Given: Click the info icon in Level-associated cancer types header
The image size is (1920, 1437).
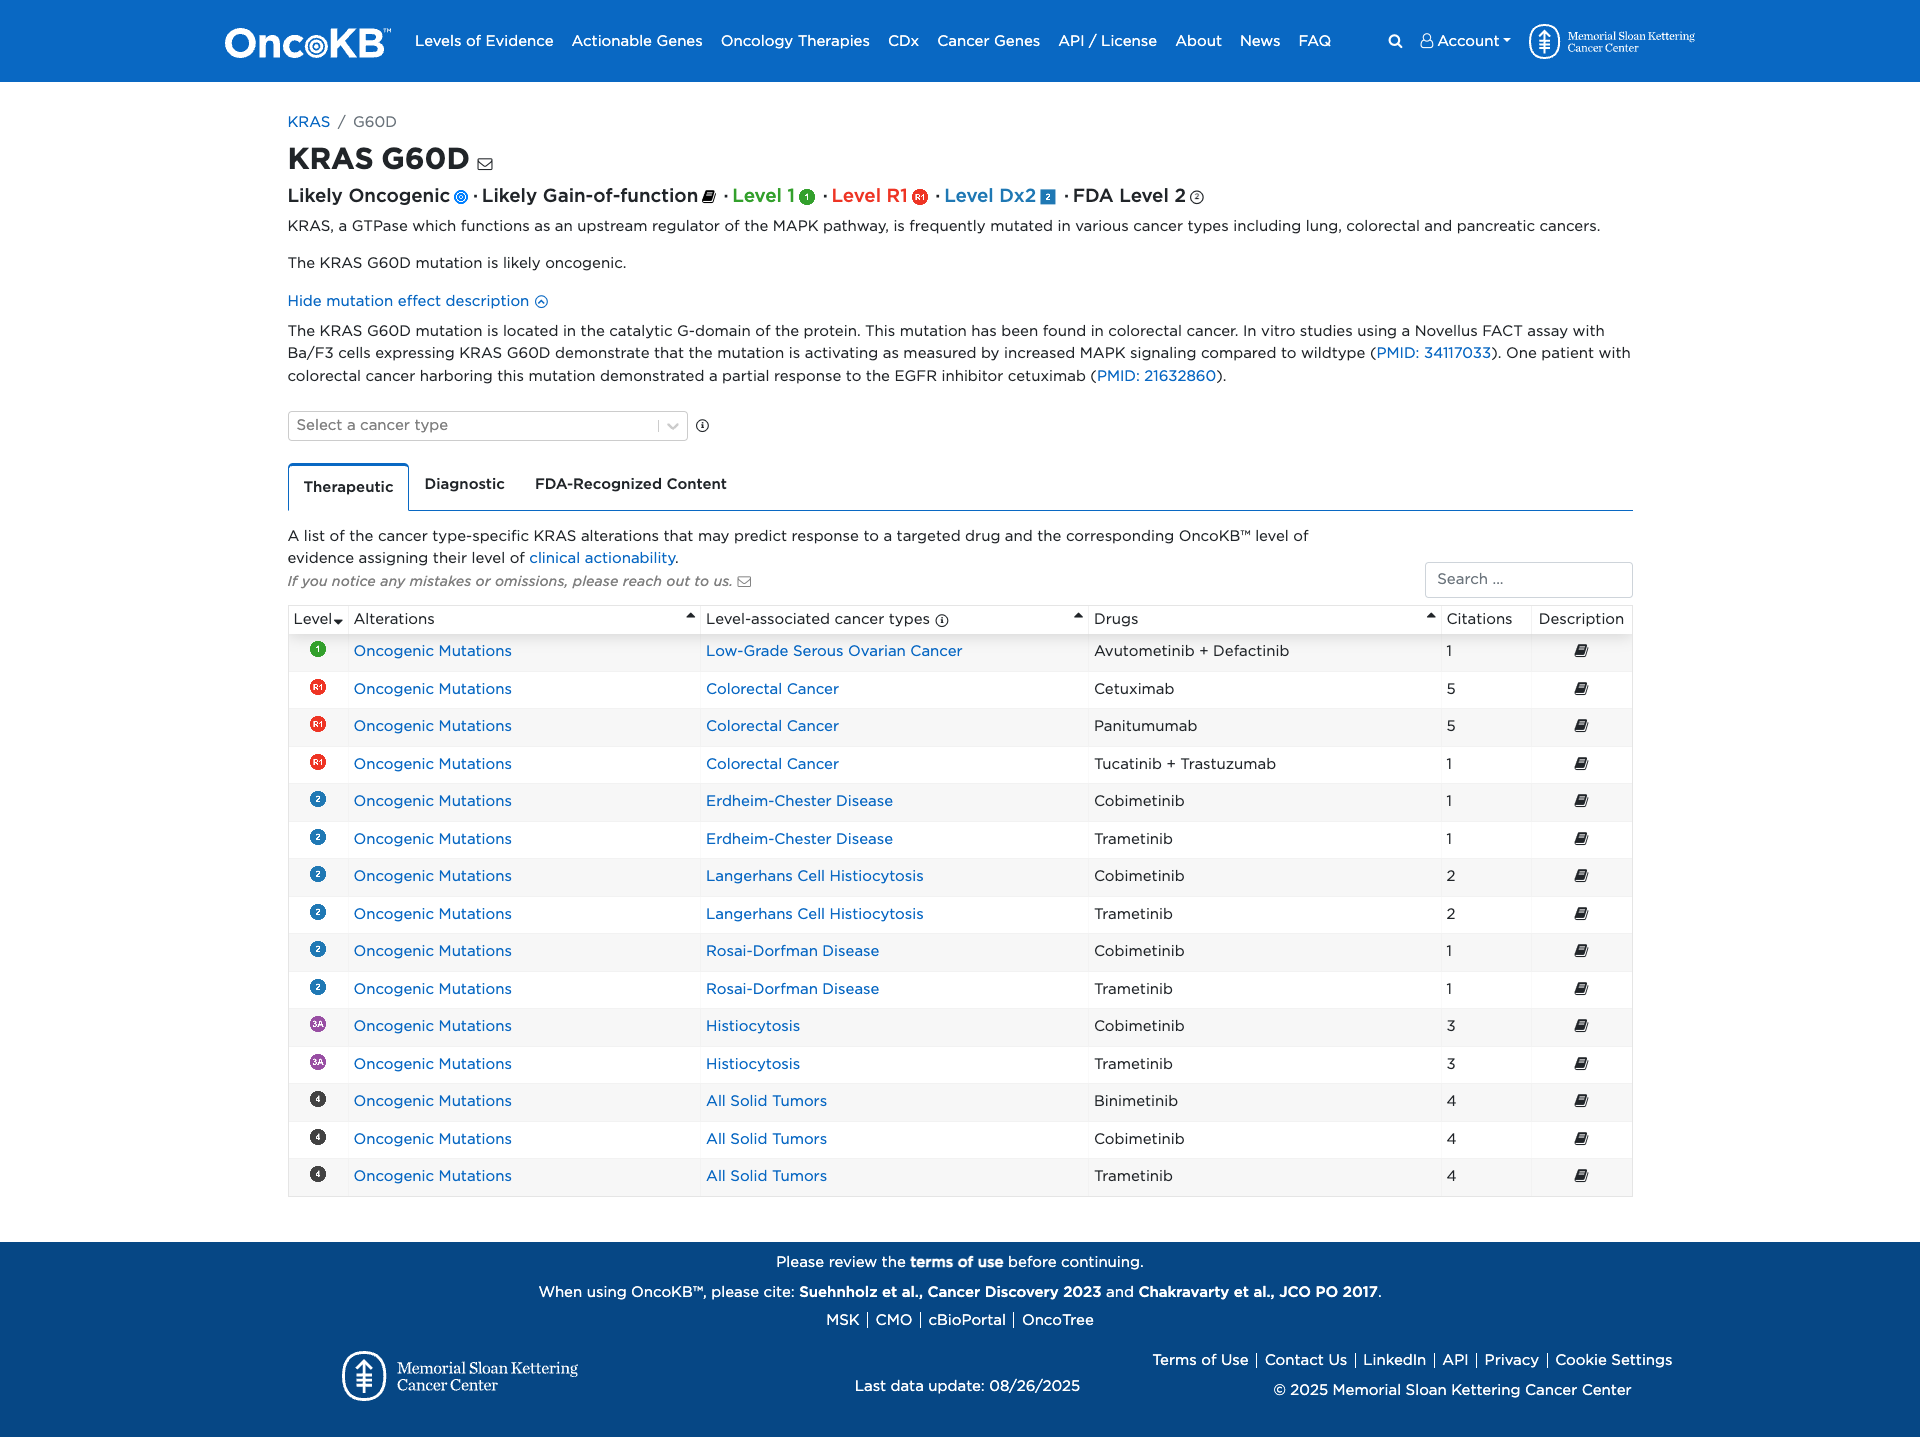Looking at the screenshot, I should (x=942, y=620).
